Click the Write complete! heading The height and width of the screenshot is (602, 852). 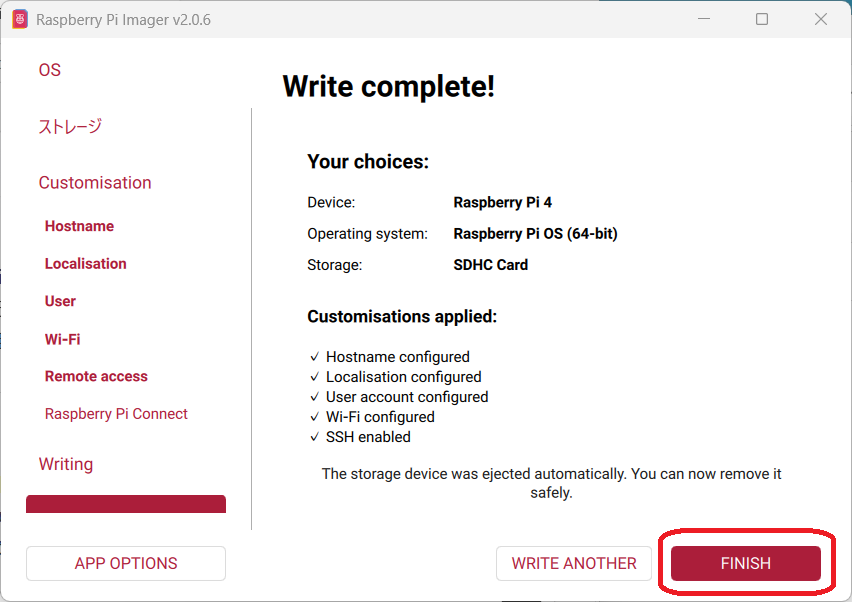(388, 86)
